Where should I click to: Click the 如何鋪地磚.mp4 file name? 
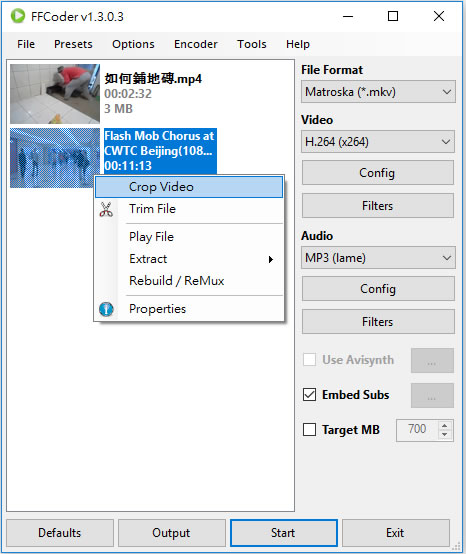[x=153, y=79]
